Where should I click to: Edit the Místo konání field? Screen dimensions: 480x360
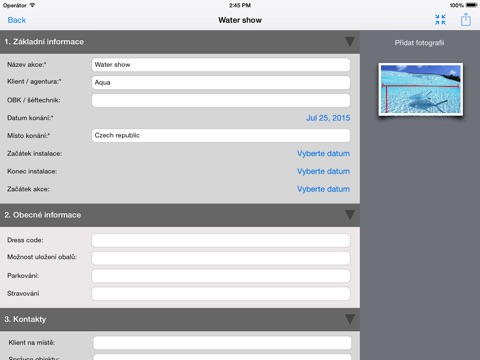pyautogui.click(x=221, y=135)
